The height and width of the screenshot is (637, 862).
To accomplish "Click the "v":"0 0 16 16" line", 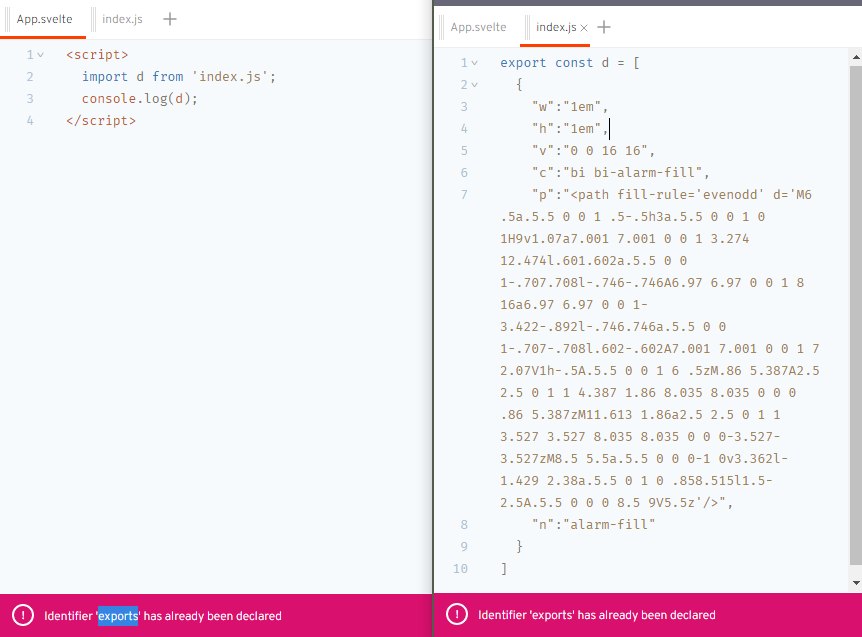I will [x=593, y=151].
